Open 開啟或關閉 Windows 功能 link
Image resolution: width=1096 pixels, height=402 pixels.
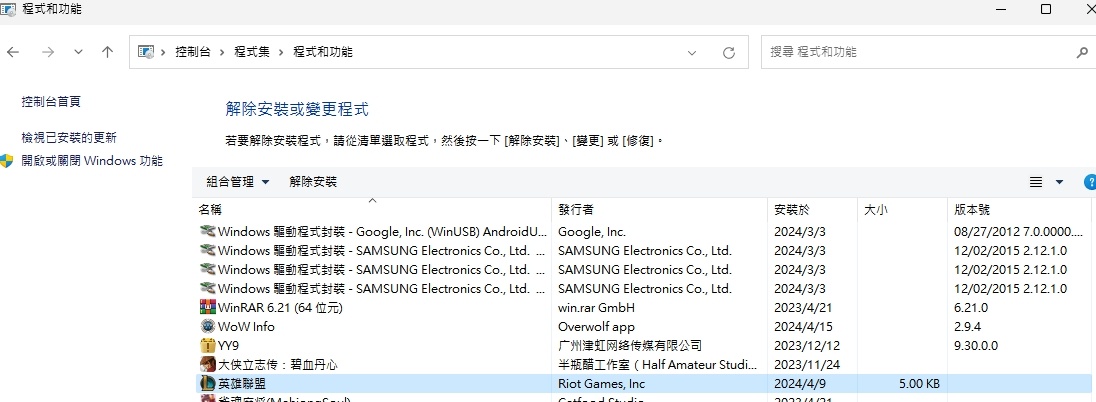92,161
